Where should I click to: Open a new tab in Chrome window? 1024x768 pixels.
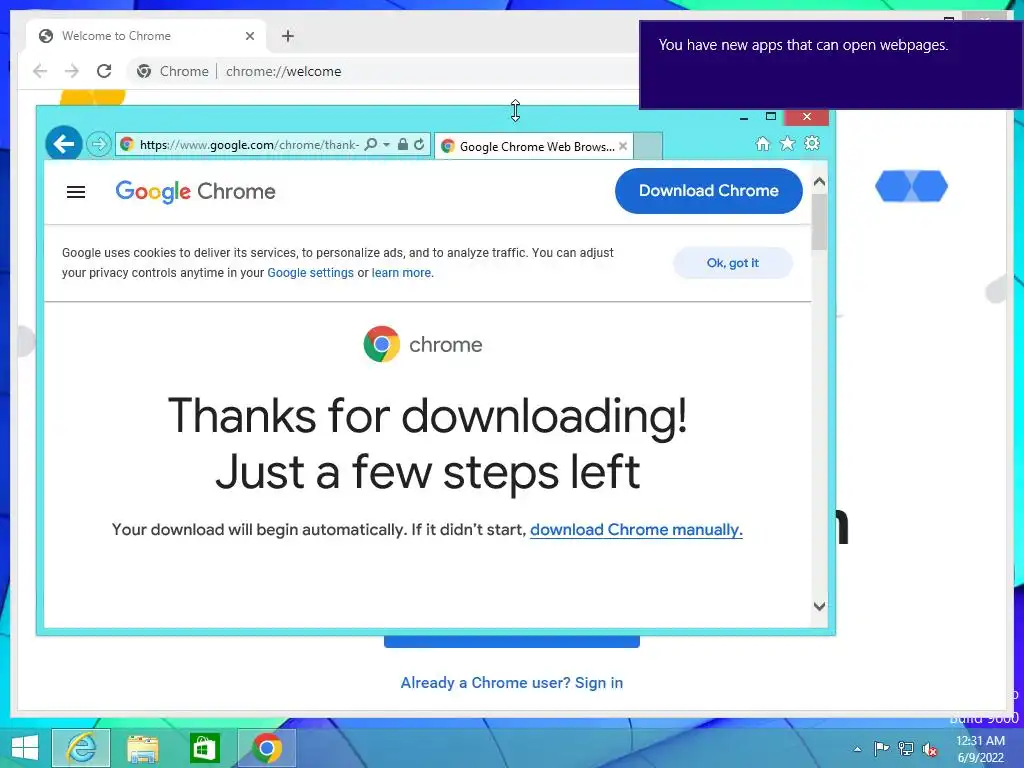287,36
